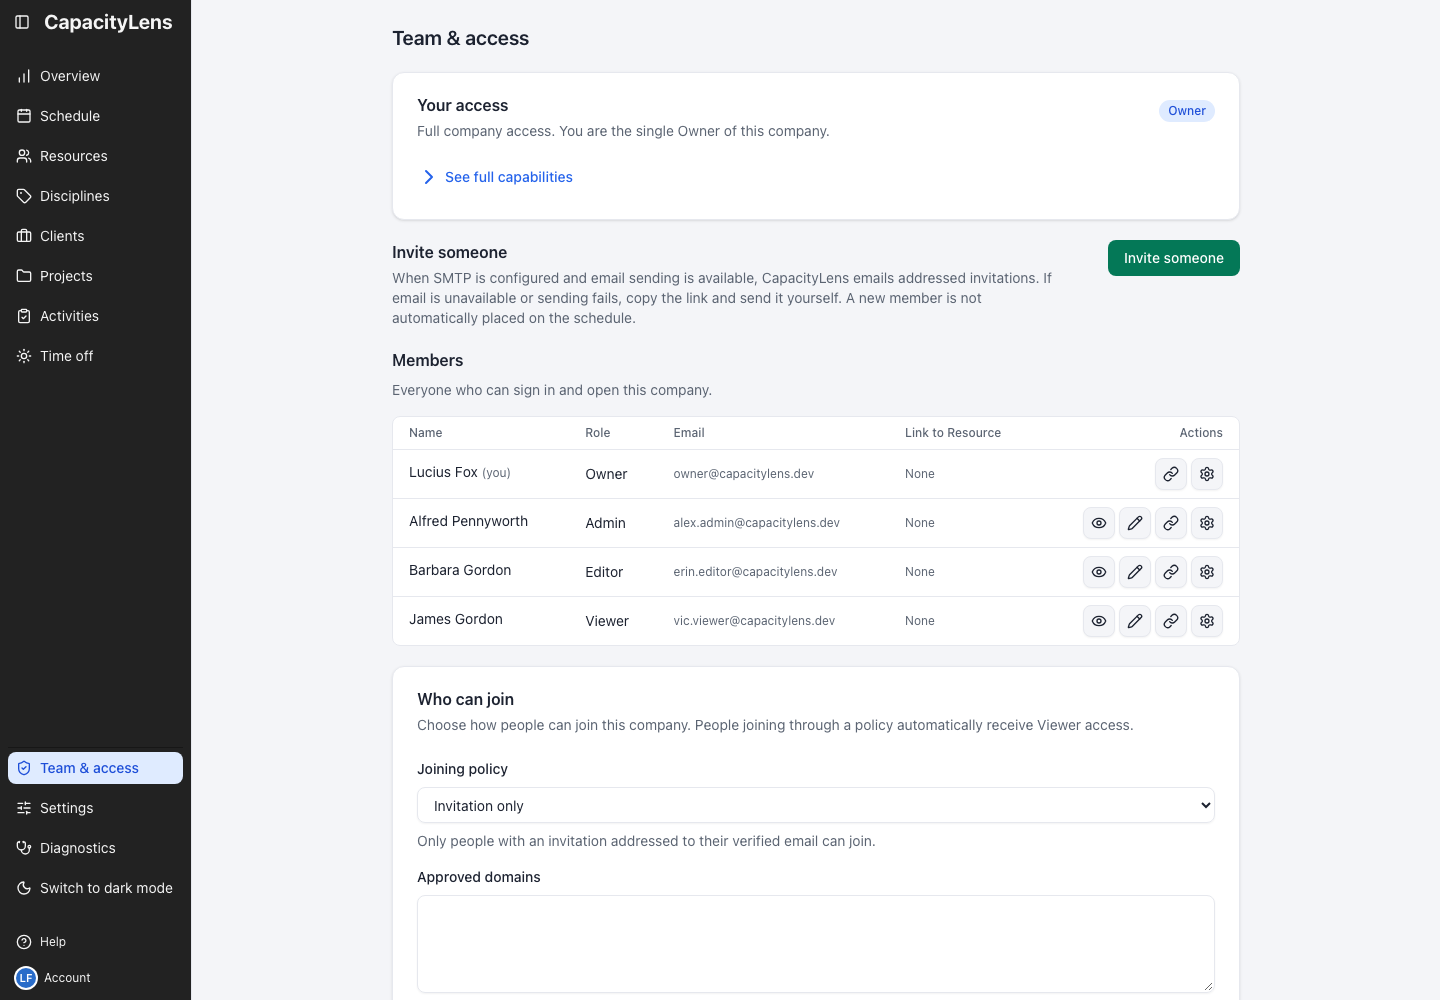Click the Link to Resource column header

coord(953,433)
